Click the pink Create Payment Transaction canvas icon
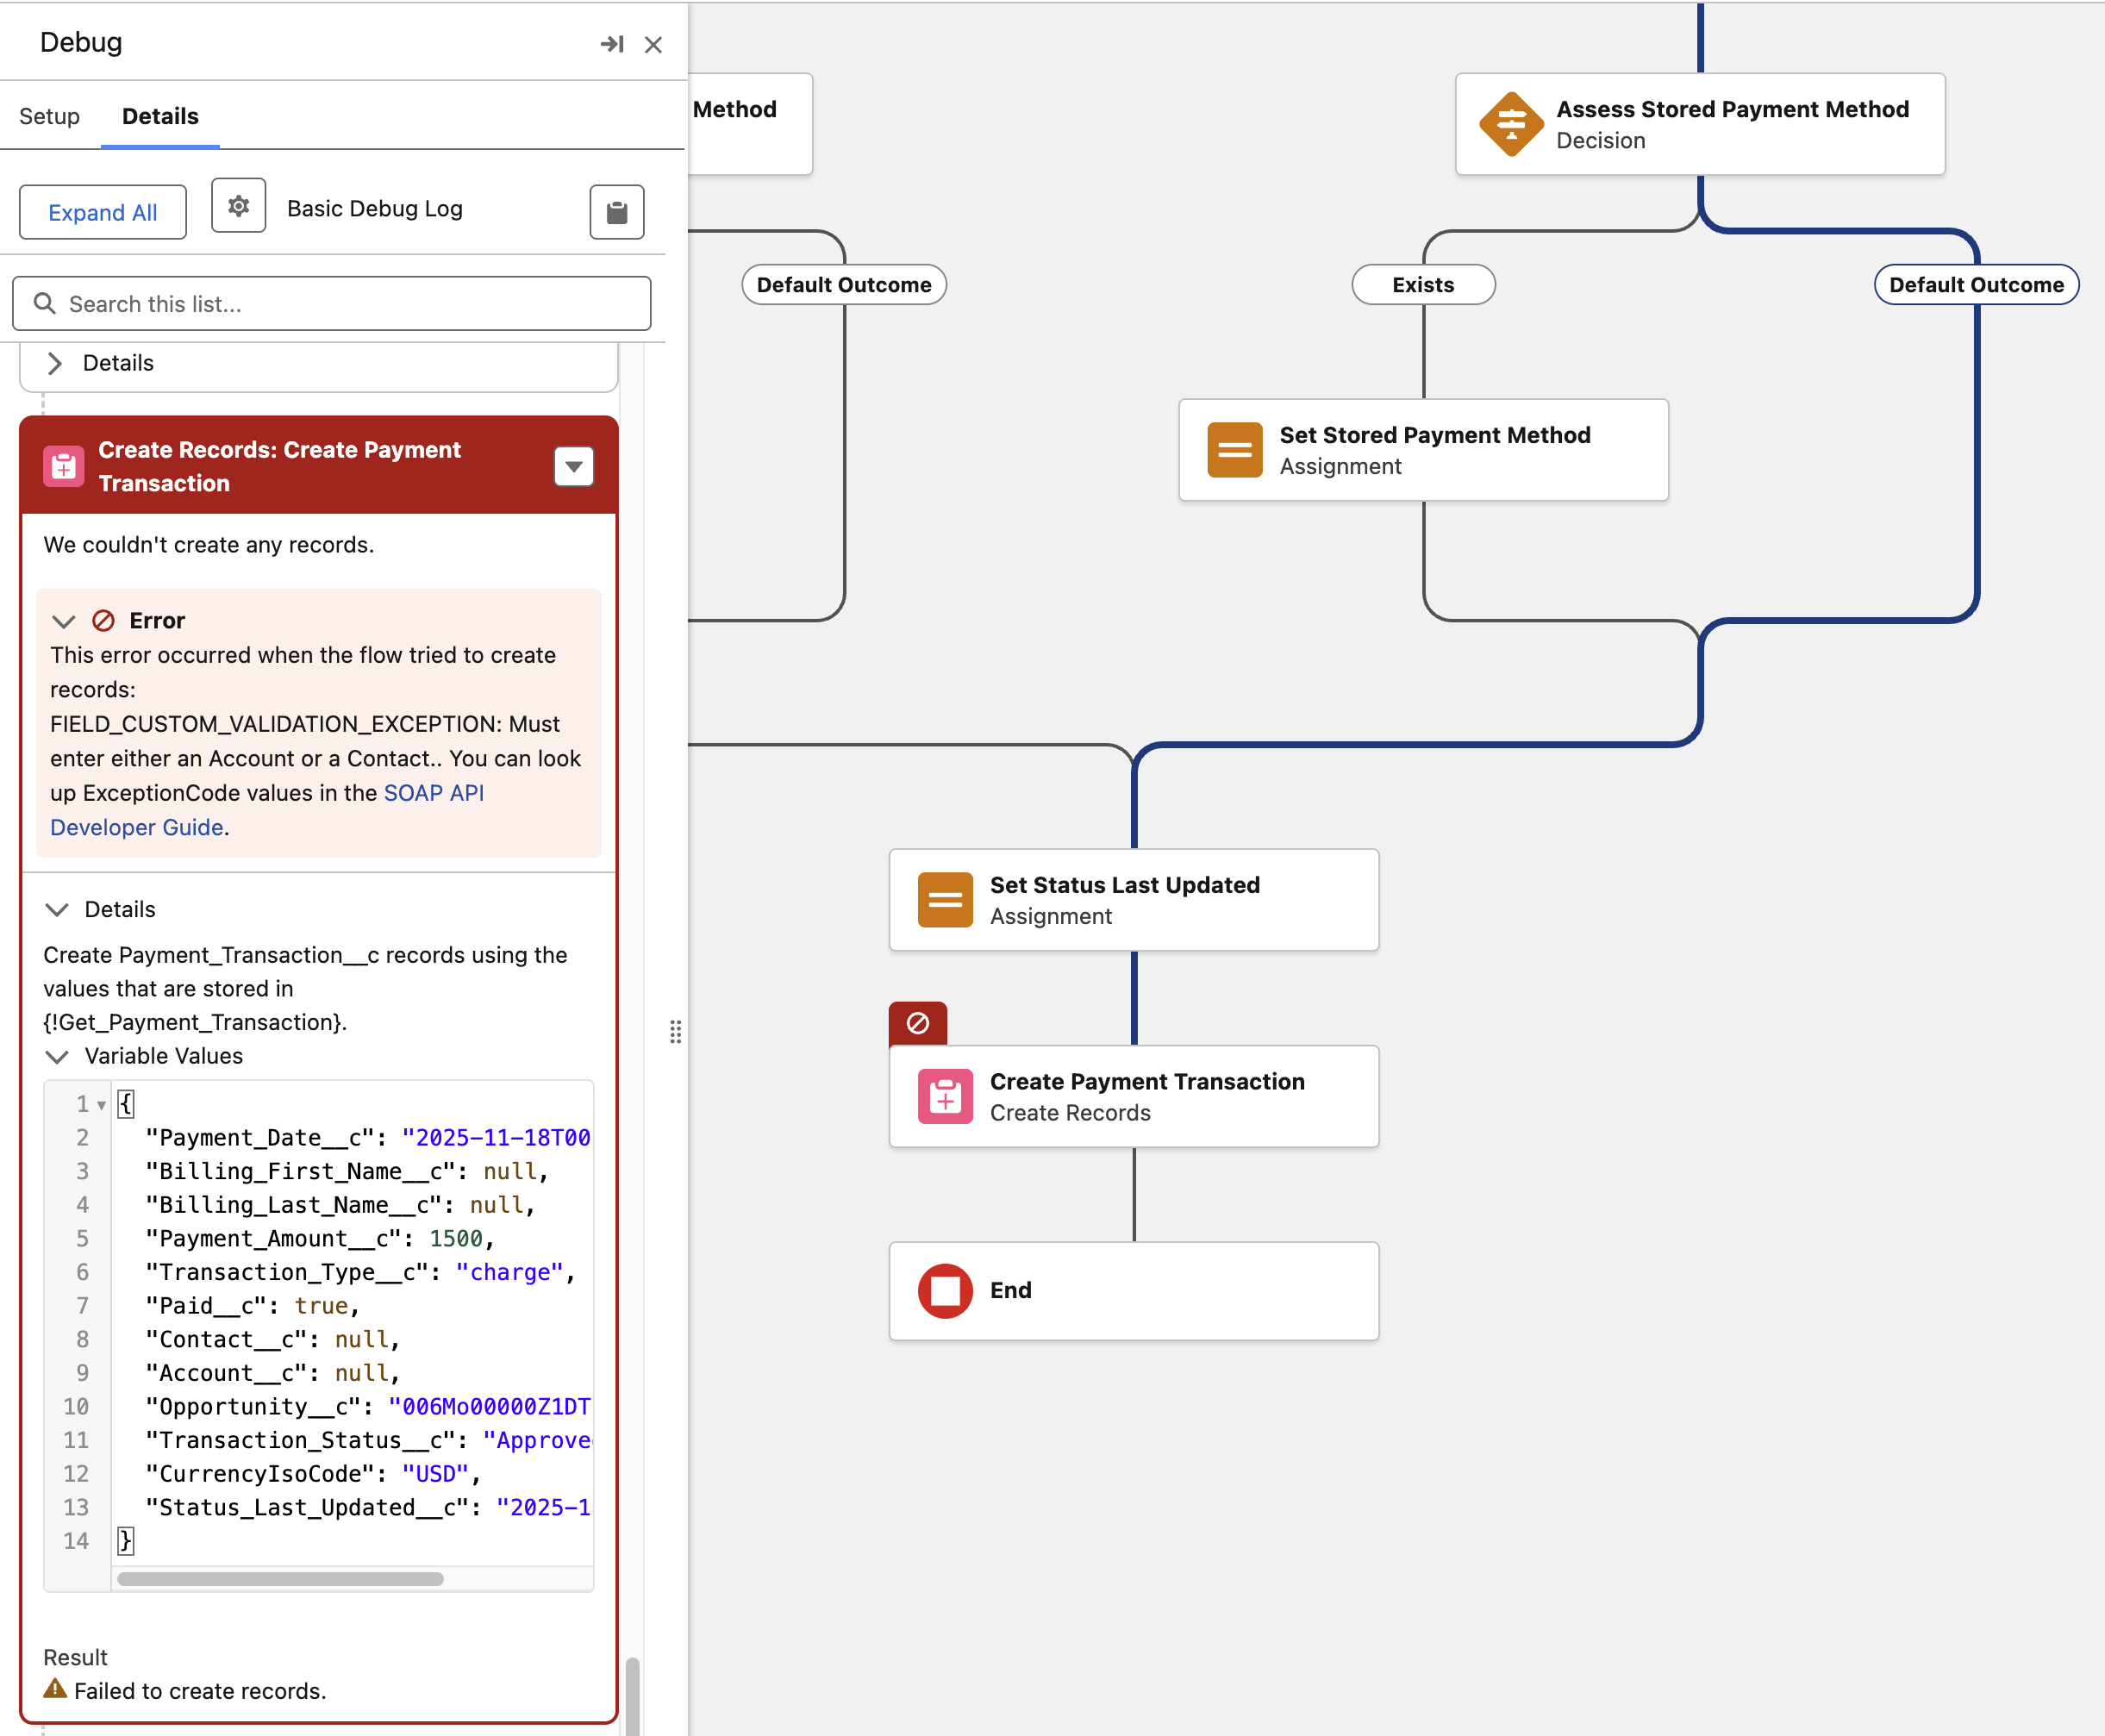Image resolution: width=2105 pixels, height=1736 pixels. coord(944,1096)
